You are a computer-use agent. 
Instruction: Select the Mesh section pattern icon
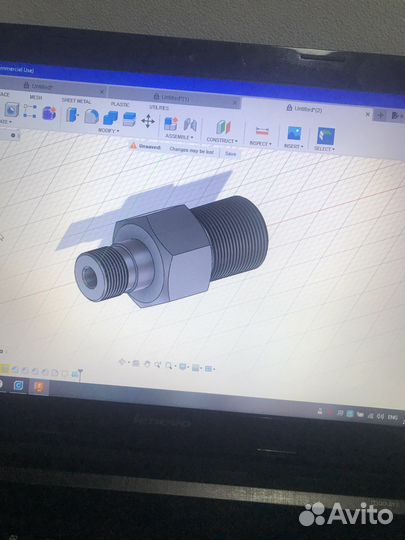30,111
